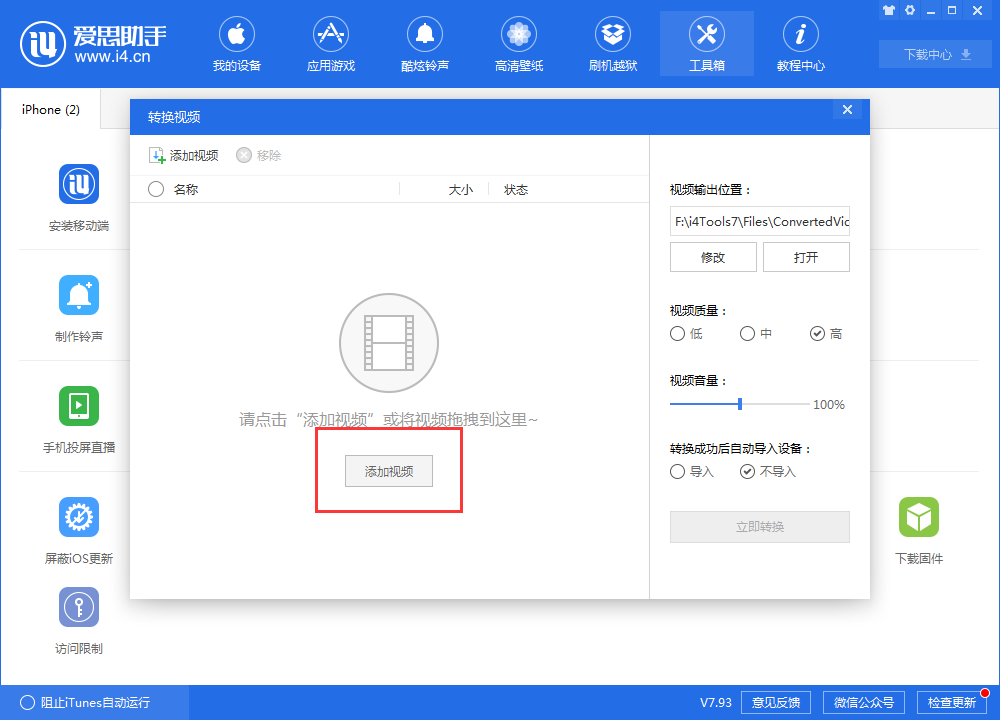Open the Tutorial Center (教程中心)
The height and width of the screenshot is (720, 1000).
[800, 43]
